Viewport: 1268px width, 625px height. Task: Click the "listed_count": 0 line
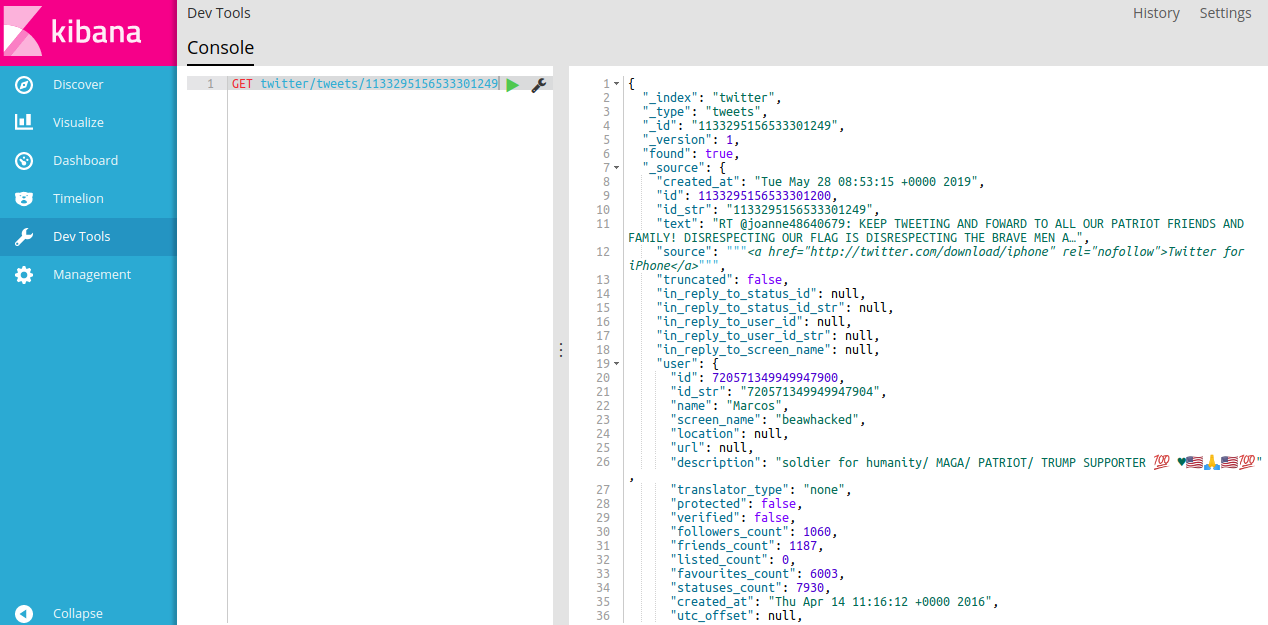732,560
